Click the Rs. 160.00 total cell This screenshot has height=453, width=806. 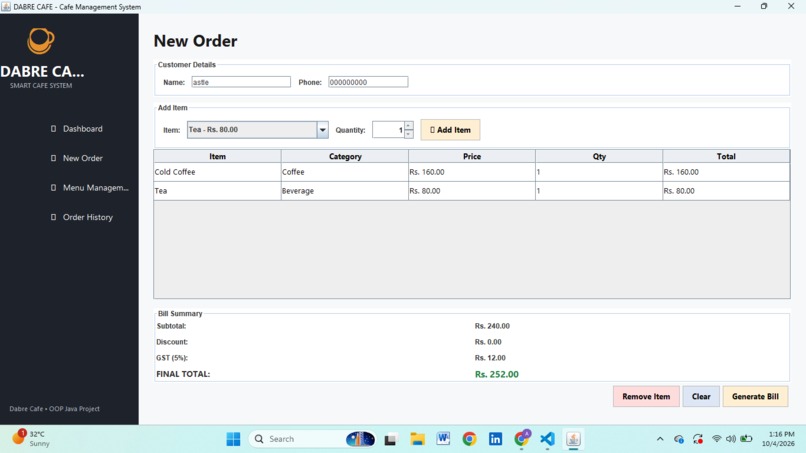726,172
